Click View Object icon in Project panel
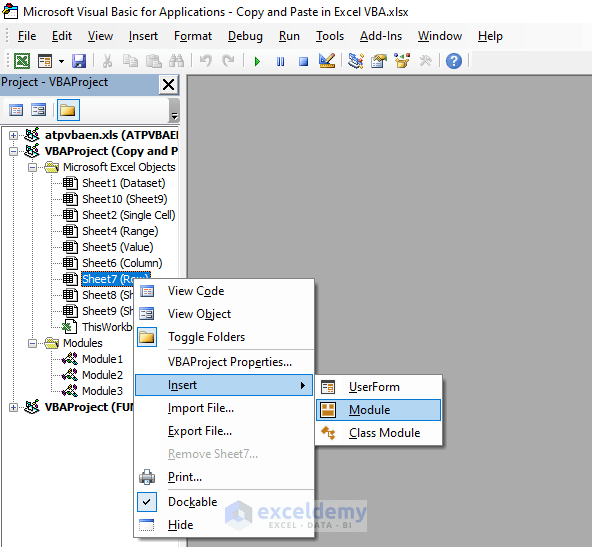This screenshot has width=592, height=547. point(39,110)
